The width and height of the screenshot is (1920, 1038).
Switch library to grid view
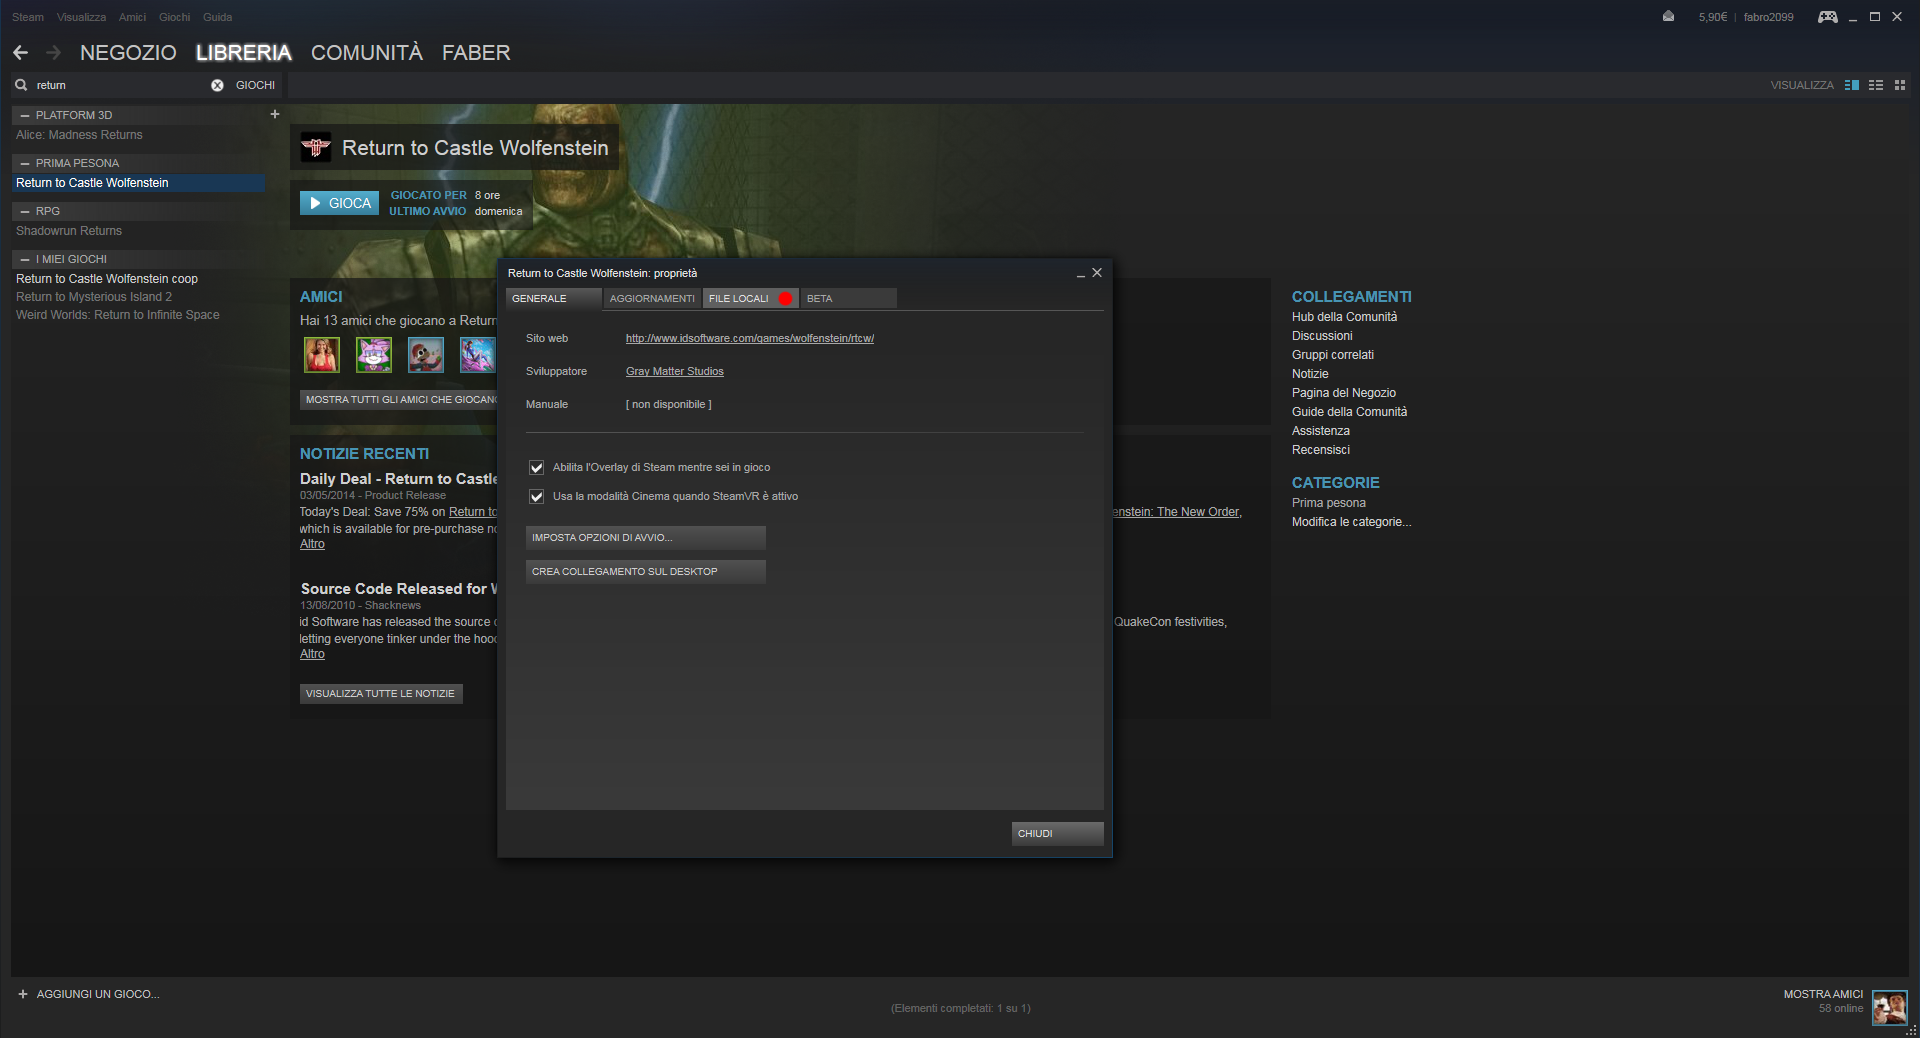pos(1900,85)
